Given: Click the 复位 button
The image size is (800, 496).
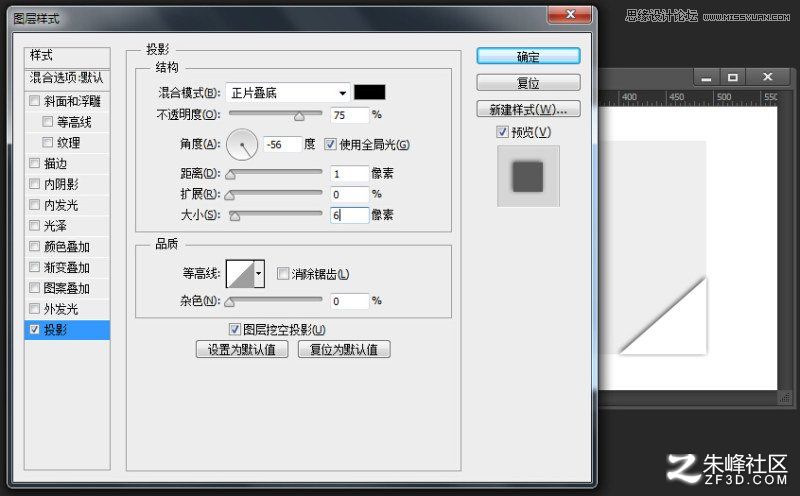Looking at the screenshot, I should pyautogui.click(x=528, y=83).
